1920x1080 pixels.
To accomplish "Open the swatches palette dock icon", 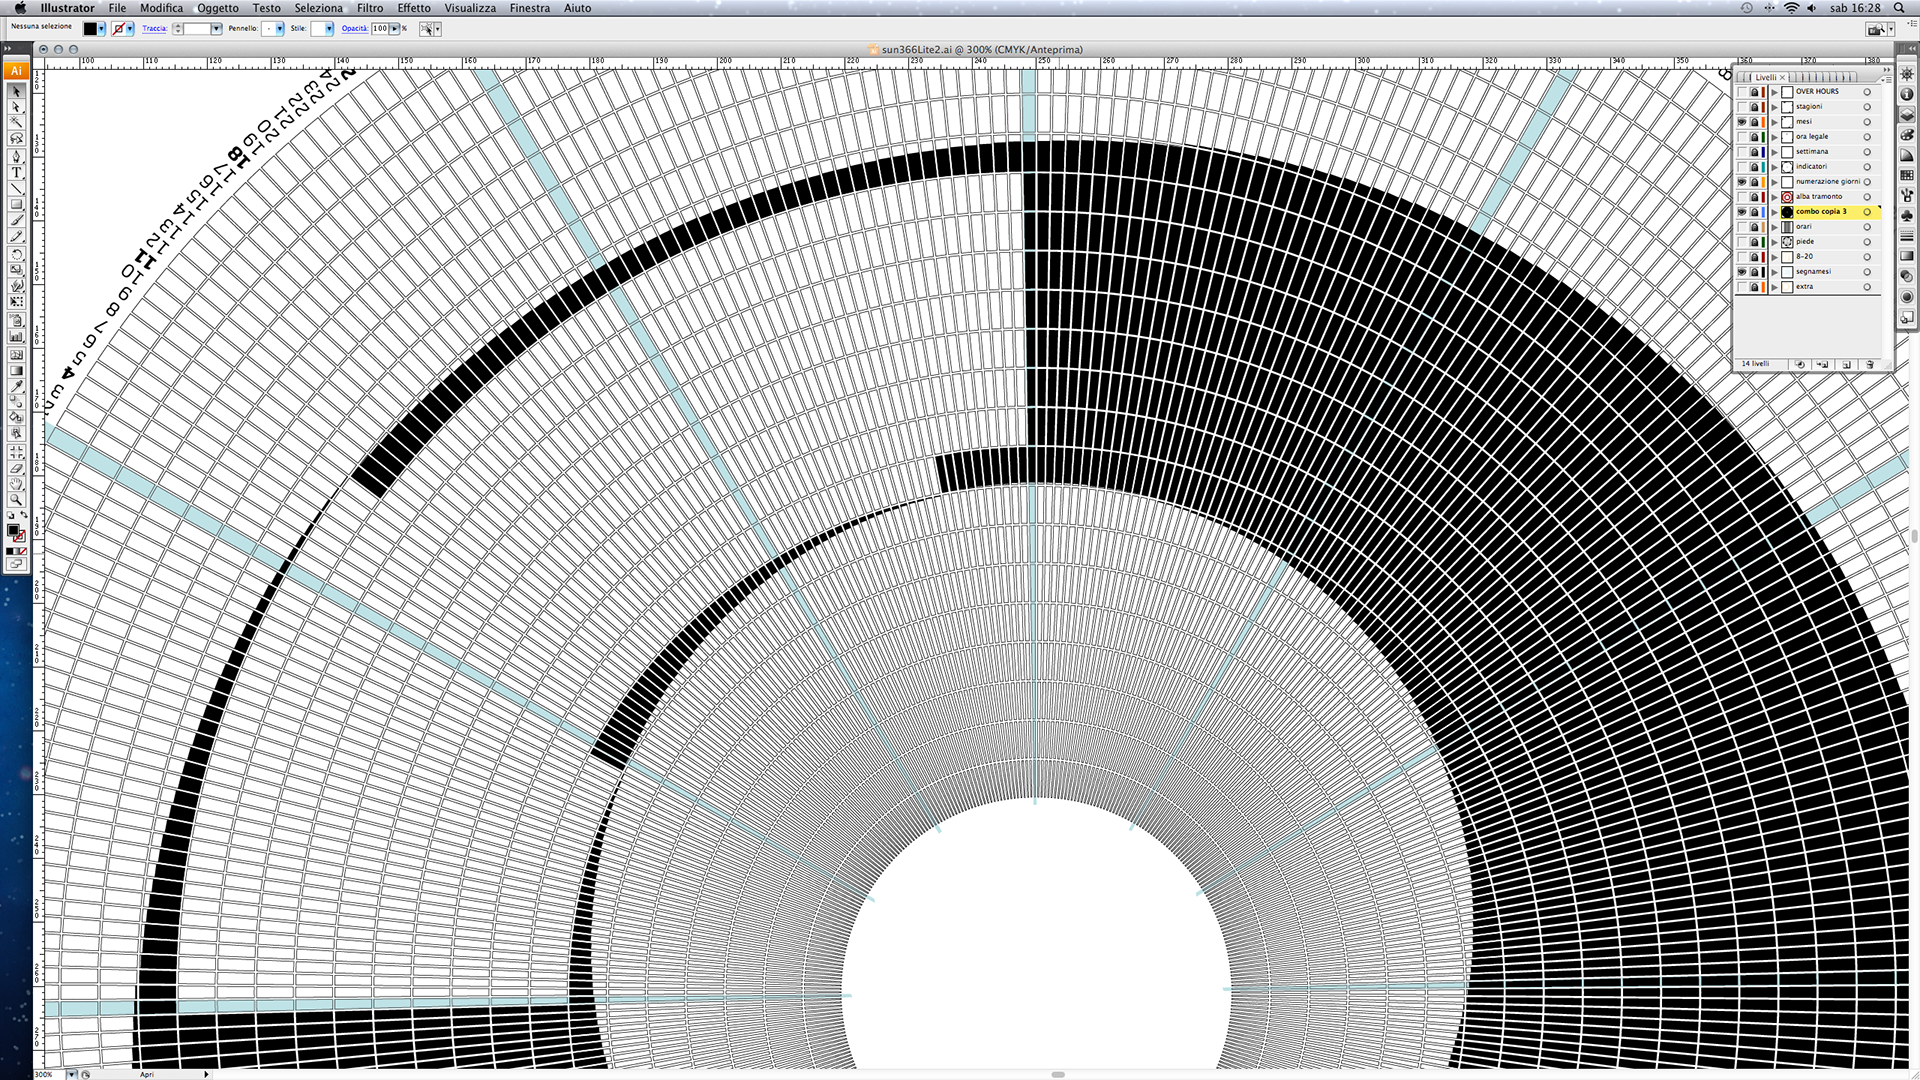I will pyautogui.click(x=1907, y=175).
